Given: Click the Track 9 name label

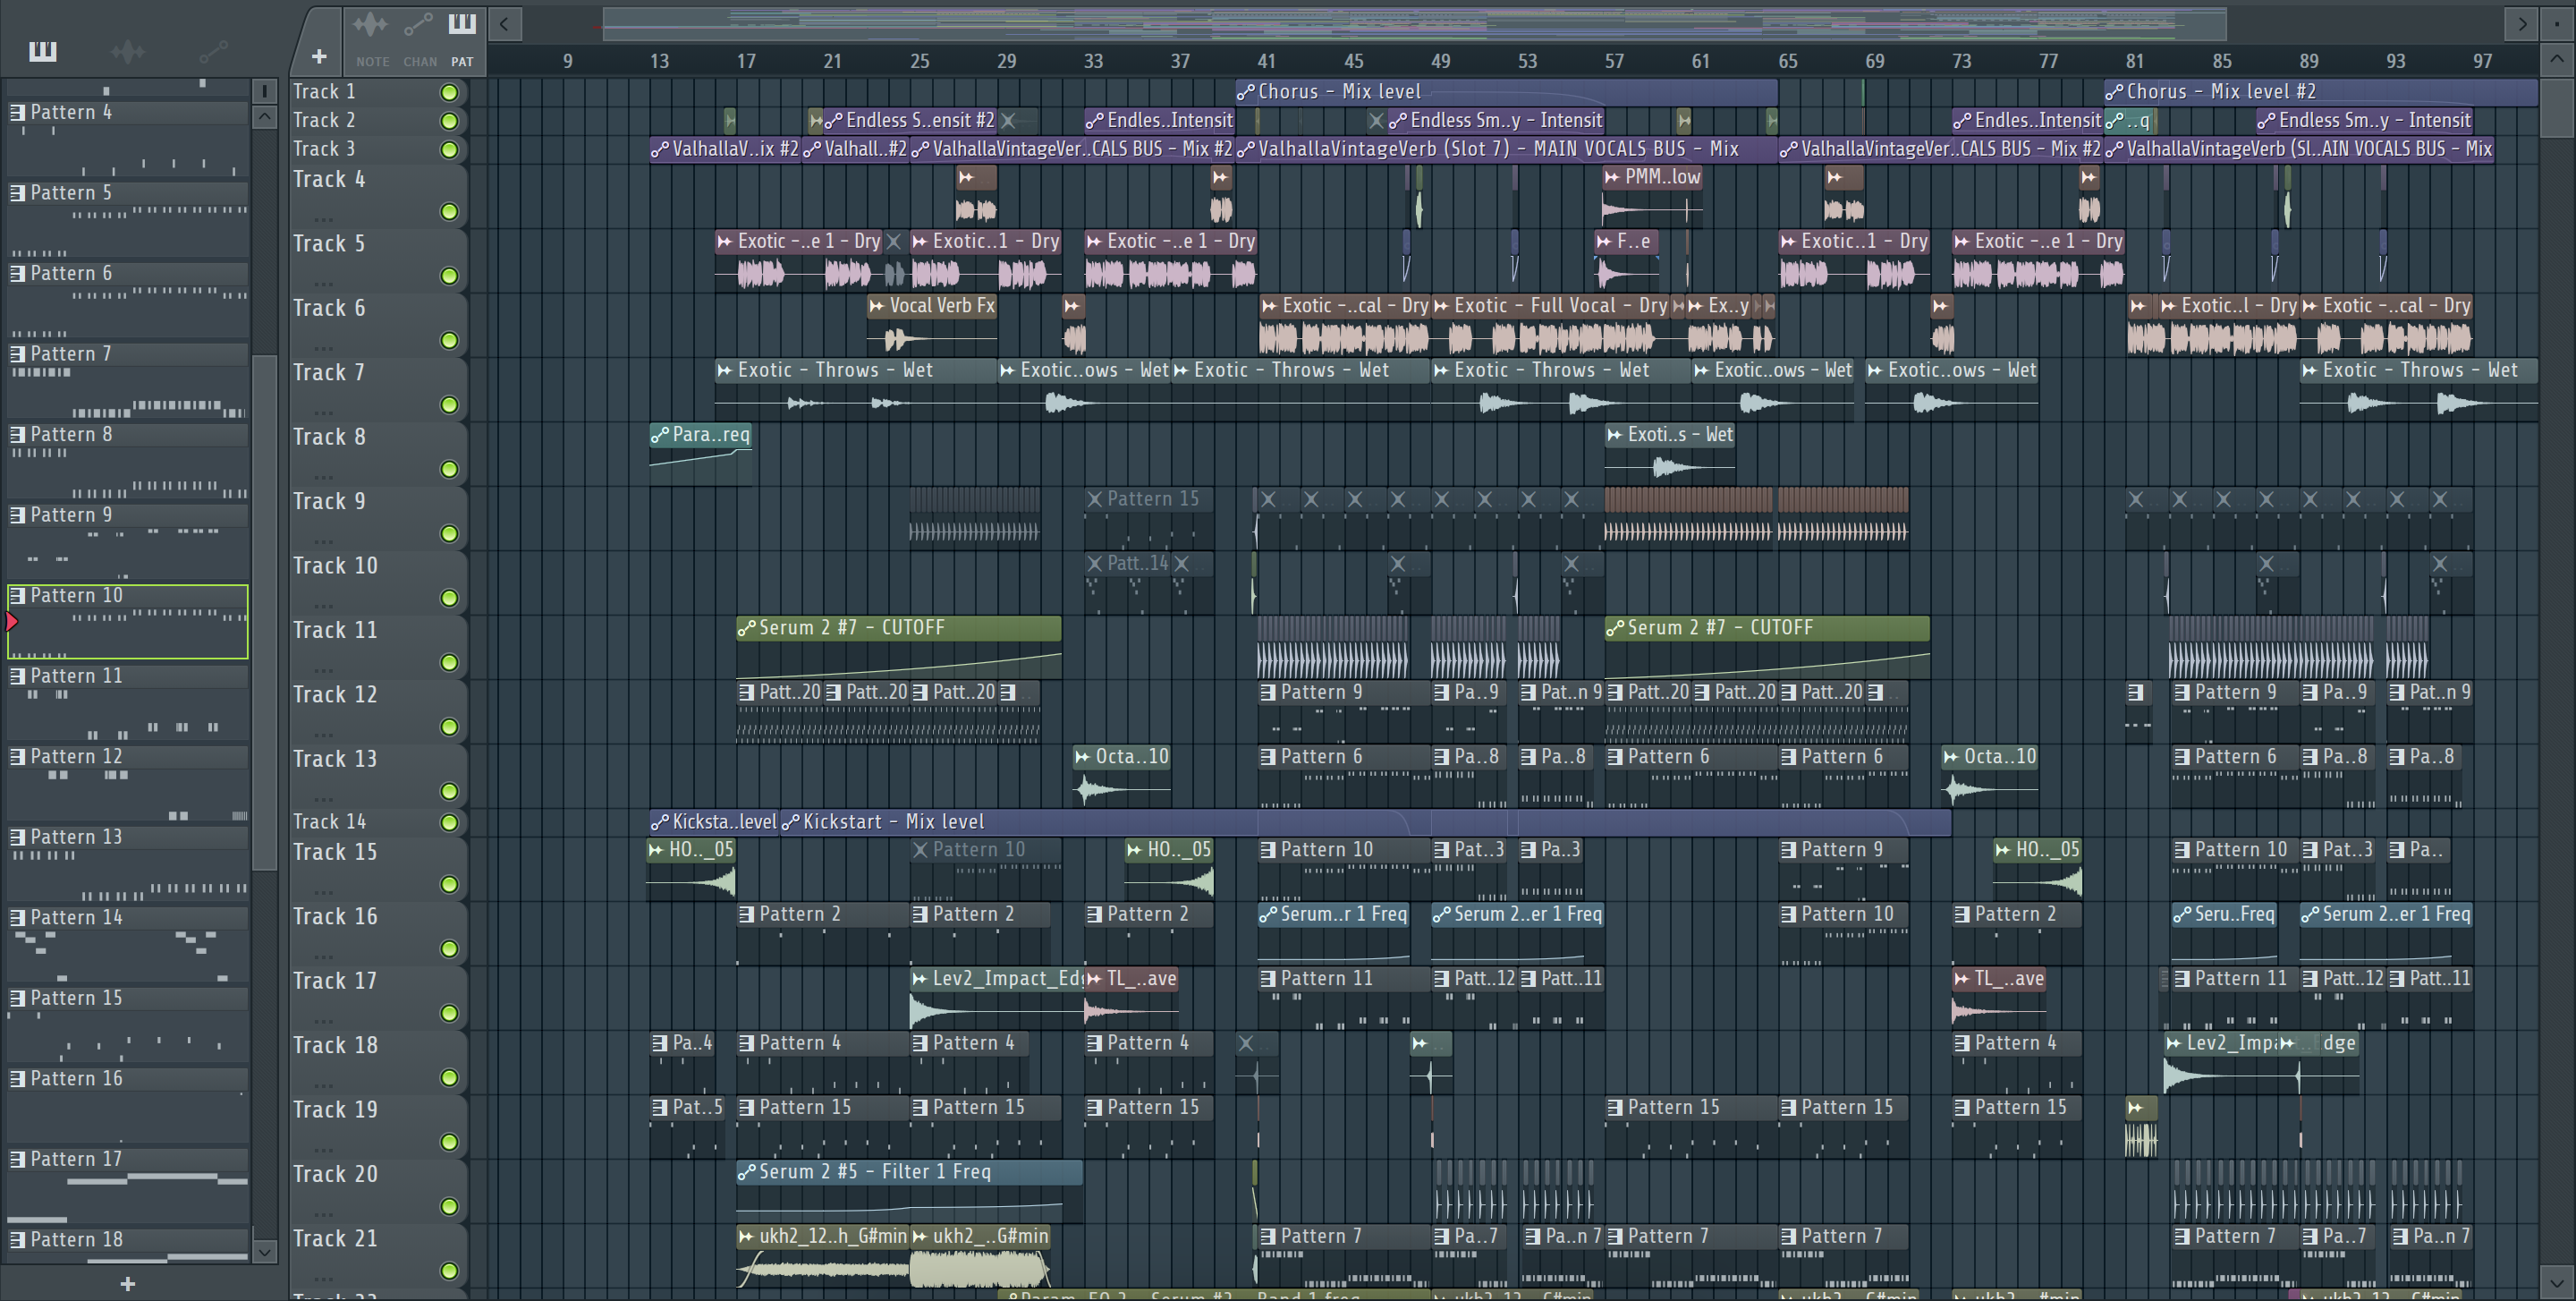Looking at the screenshot, I should pyautogui.click(x=329, y=502).
